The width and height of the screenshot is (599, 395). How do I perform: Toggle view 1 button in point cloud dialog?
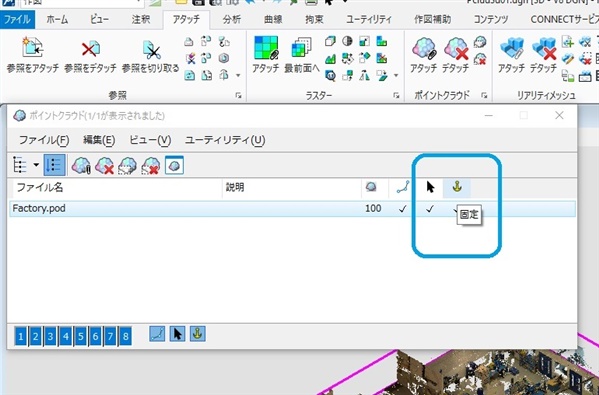(21, 337)
